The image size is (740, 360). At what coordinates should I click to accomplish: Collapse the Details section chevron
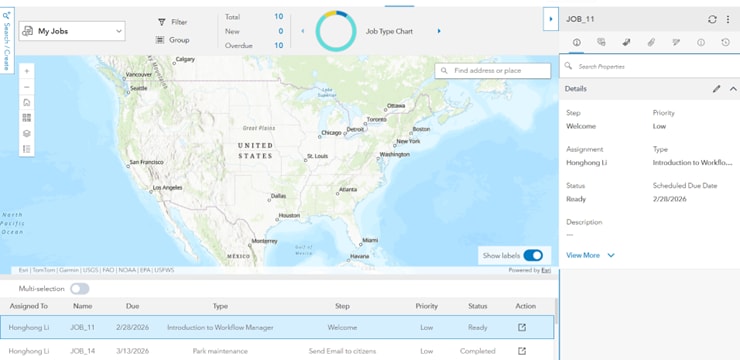(x=733, y=89)
